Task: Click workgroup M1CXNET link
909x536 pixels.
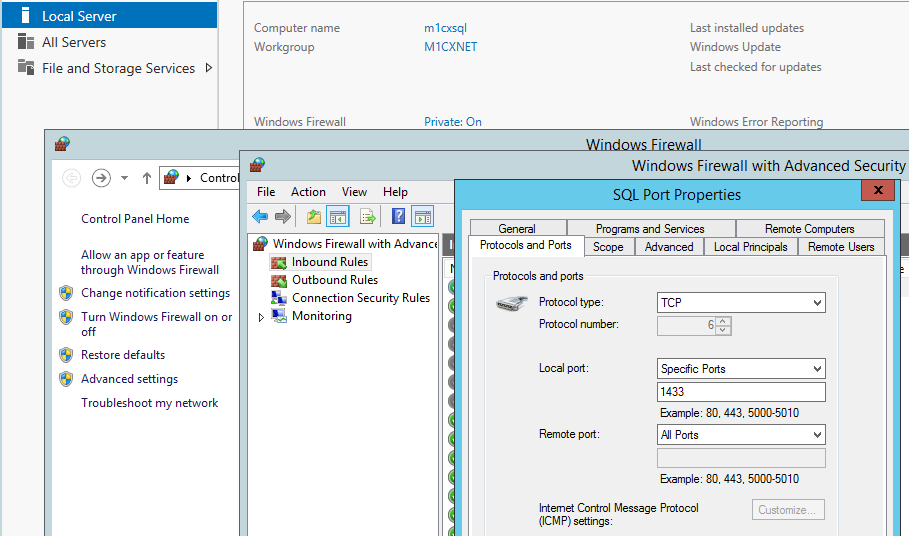Action: pos(450,47)
